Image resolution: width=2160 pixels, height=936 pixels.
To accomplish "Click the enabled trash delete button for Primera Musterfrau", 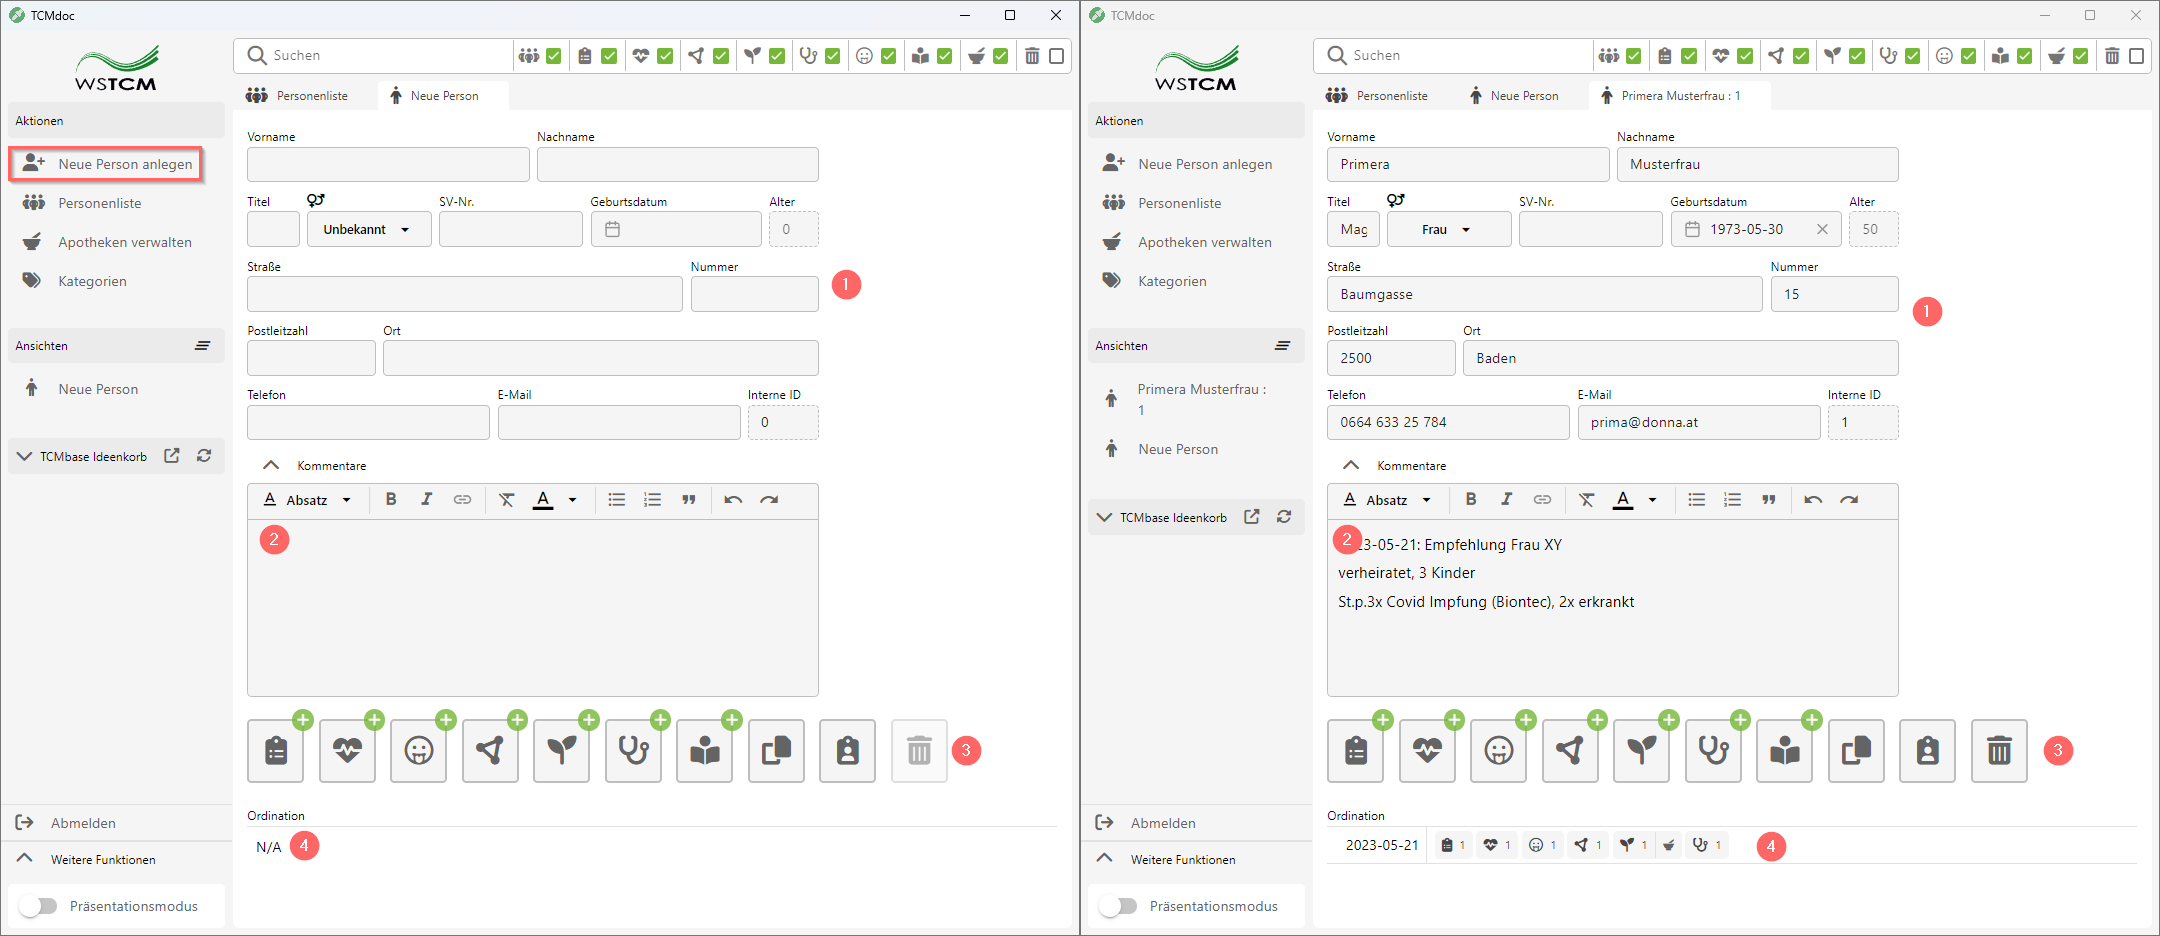I will (1998, 751).
